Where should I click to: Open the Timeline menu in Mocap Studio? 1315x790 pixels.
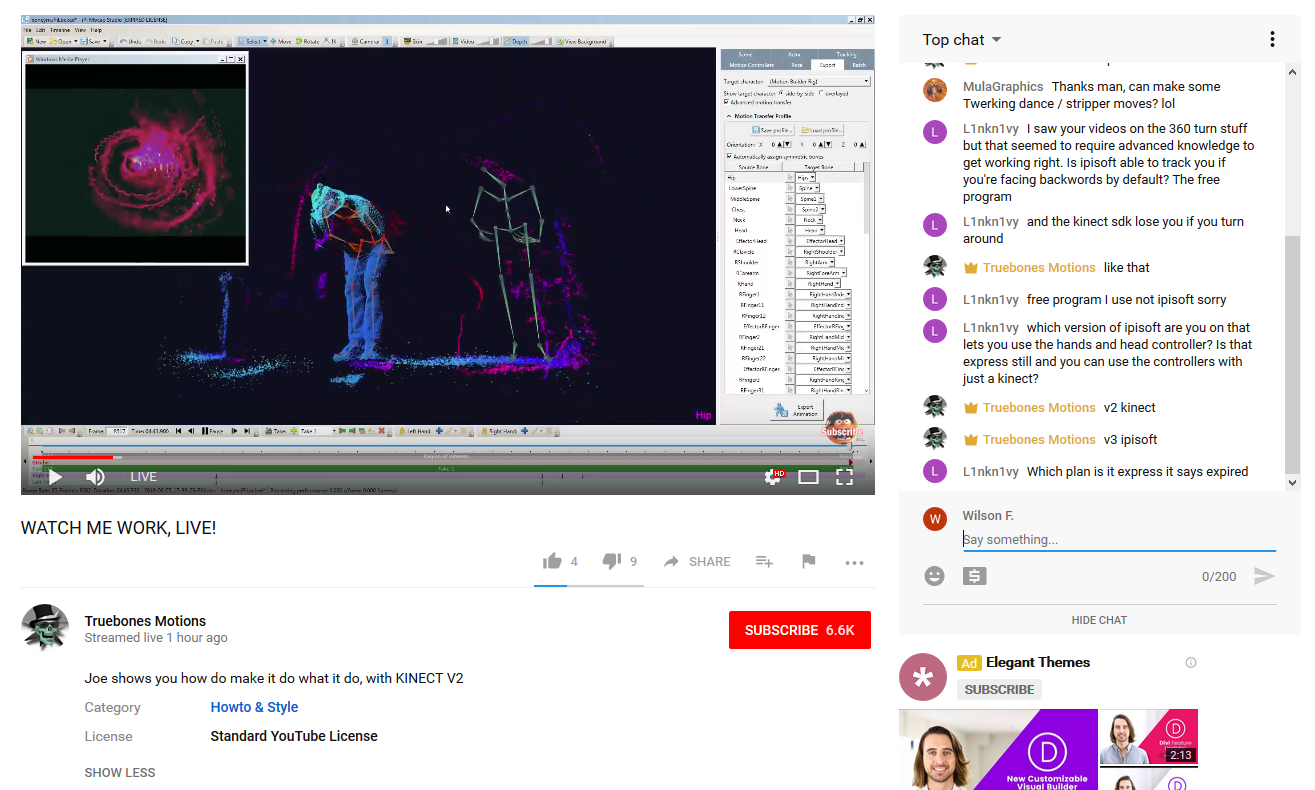point(60,30)
